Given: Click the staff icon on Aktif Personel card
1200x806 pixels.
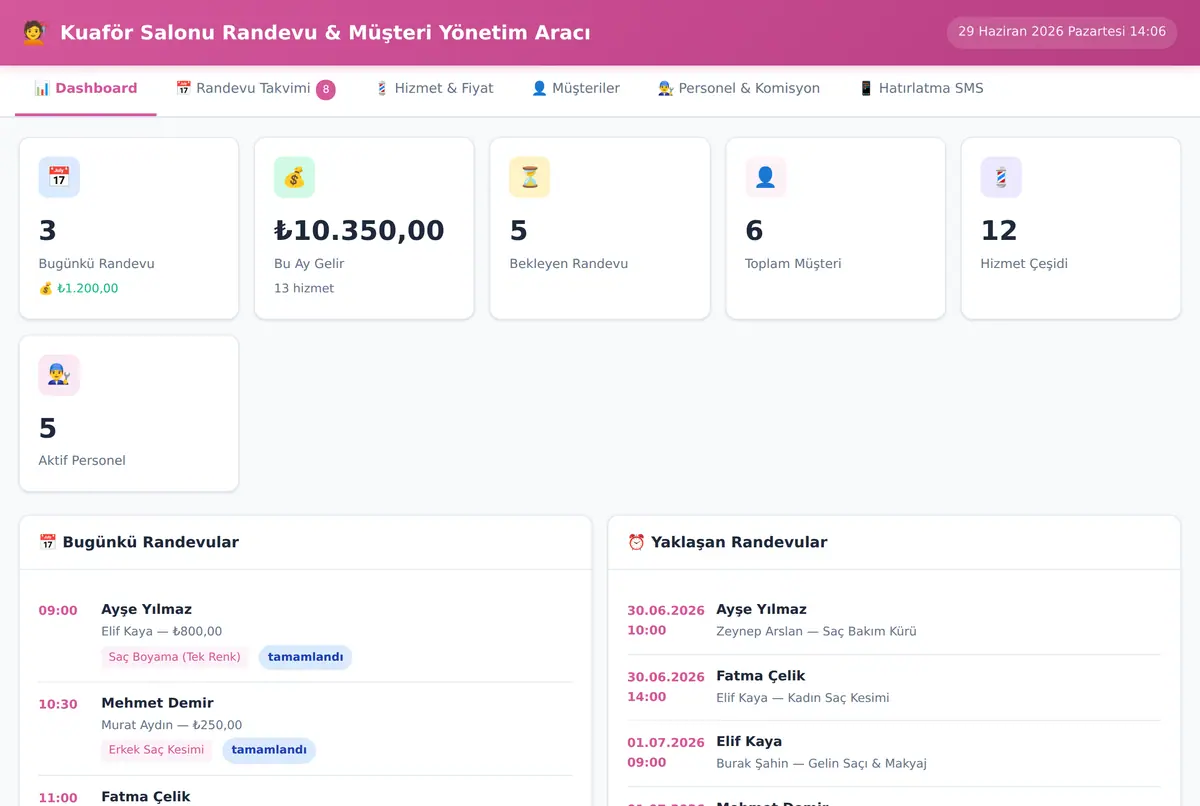Looking at the screenshot, I should tap(59, 375).
